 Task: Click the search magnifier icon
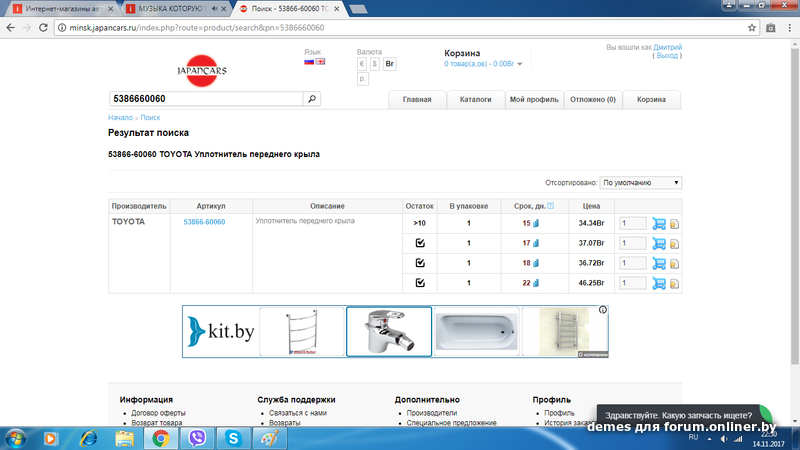(x=312, y=99)
